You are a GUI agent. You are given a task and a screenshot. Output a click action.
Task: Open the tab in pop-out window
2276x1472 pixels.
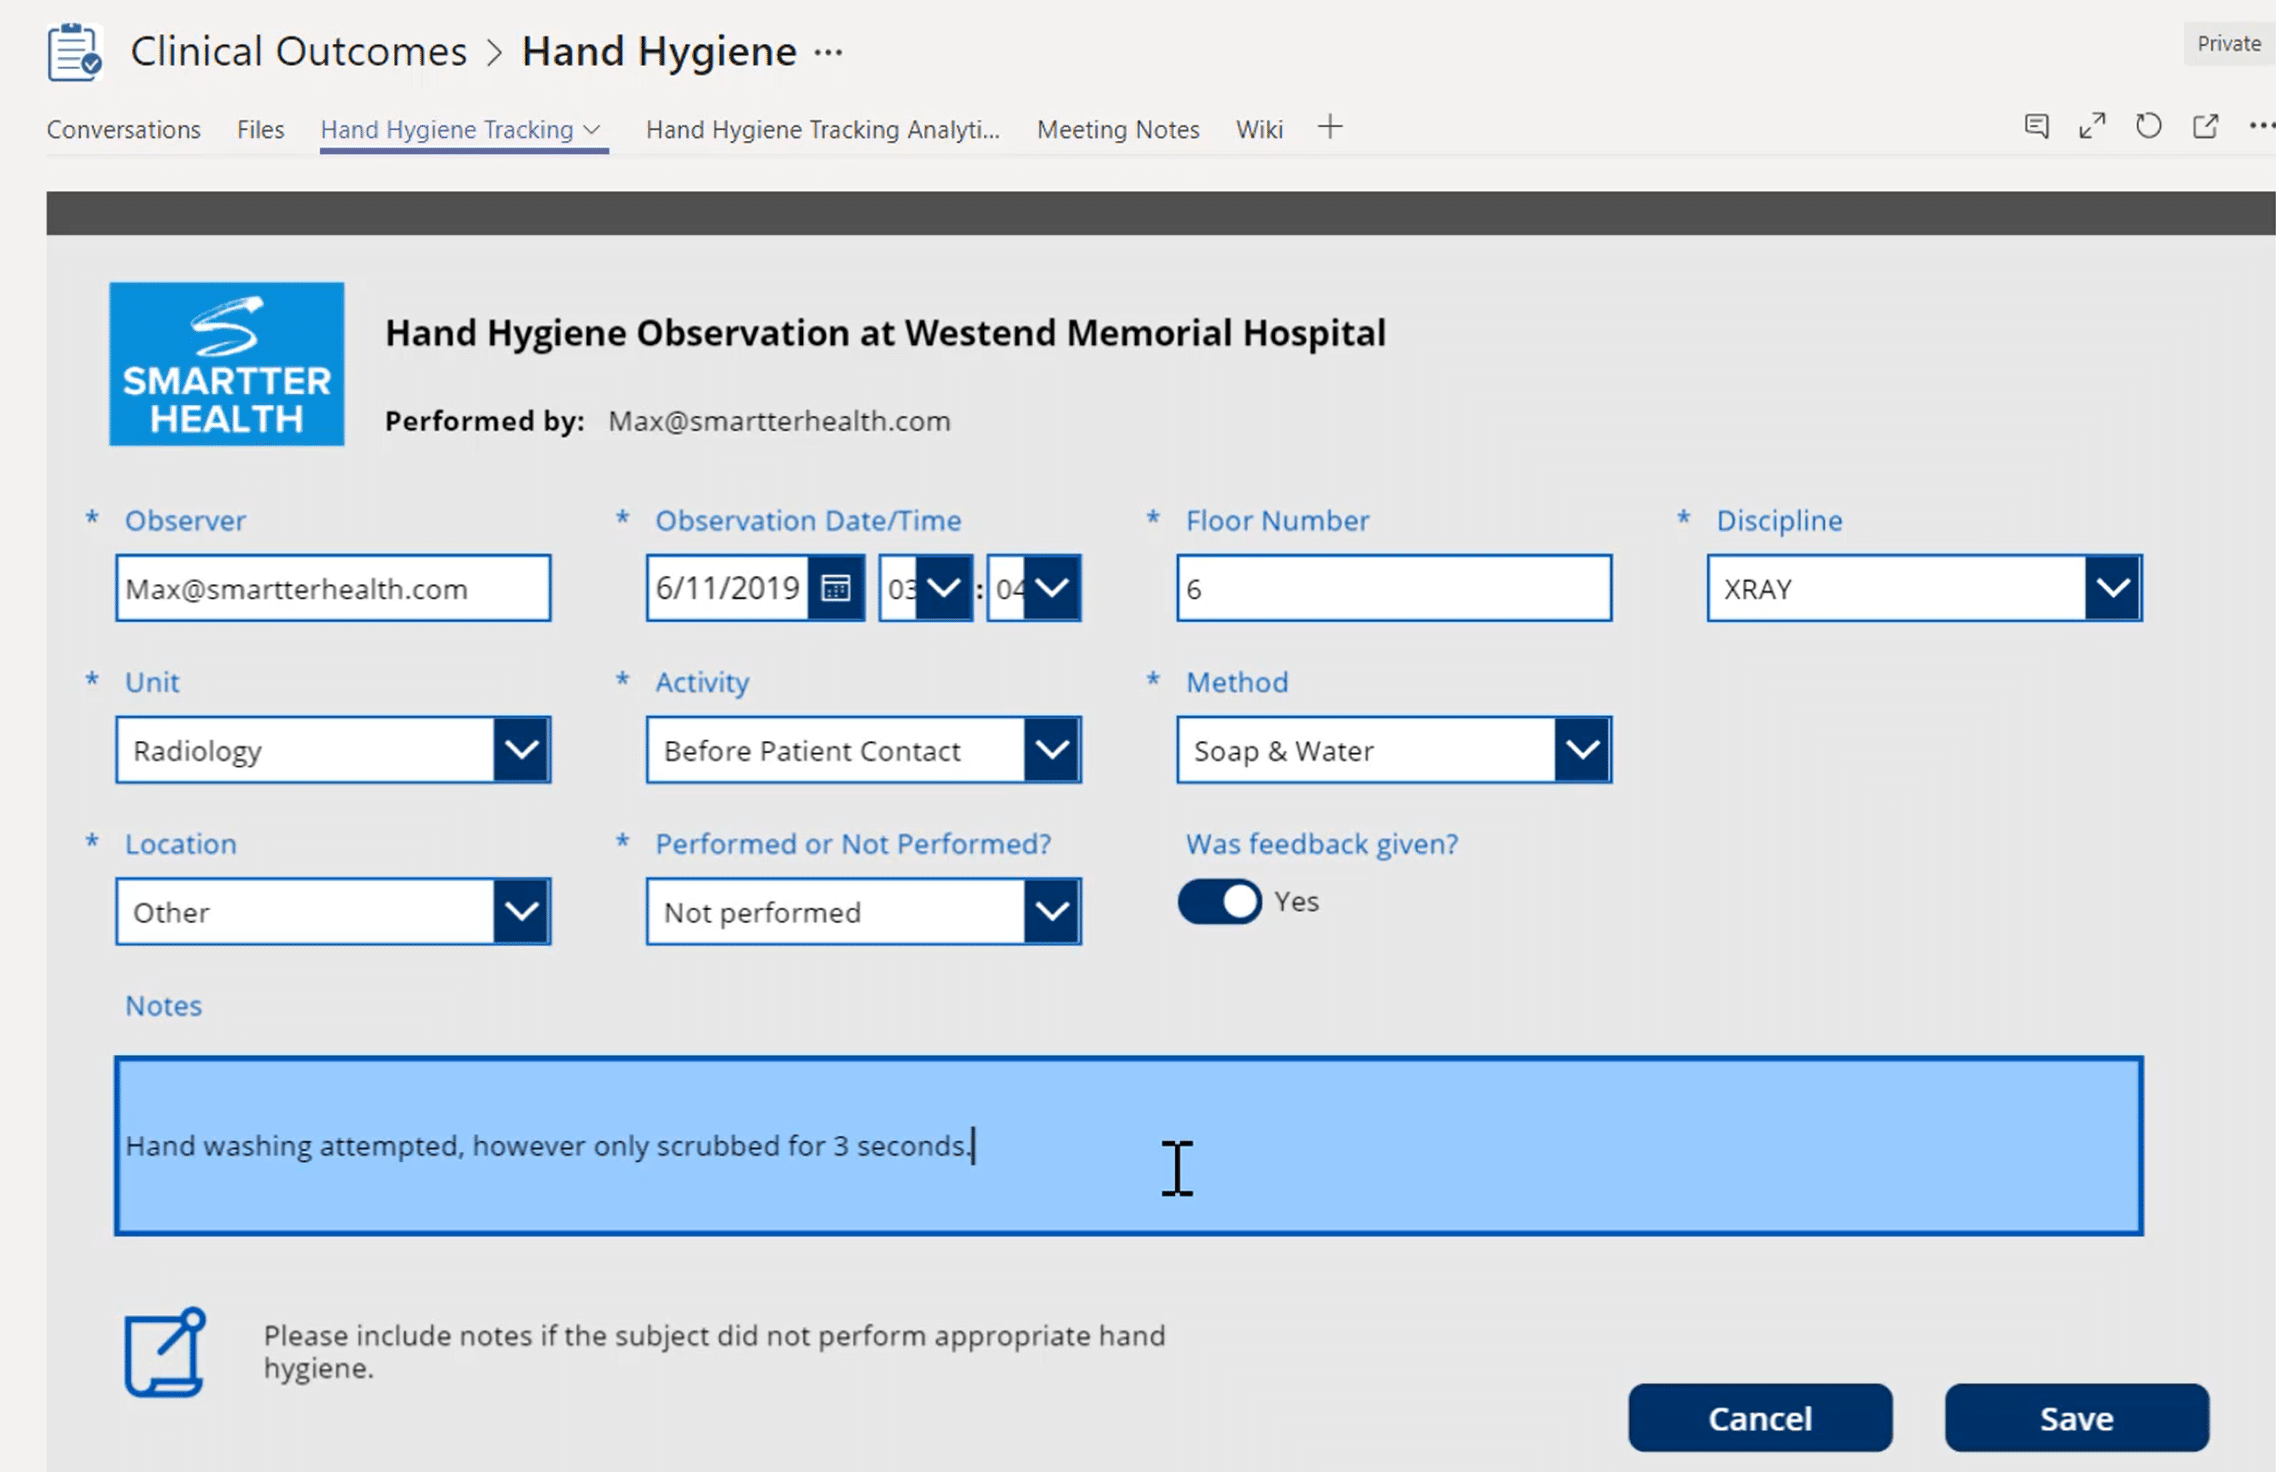point(2205,126)
